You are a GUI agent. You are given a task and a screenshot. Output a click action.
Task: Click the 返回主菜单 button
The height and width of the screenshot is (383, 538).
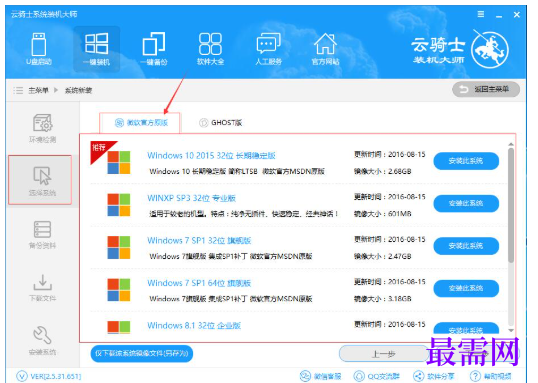486,90
